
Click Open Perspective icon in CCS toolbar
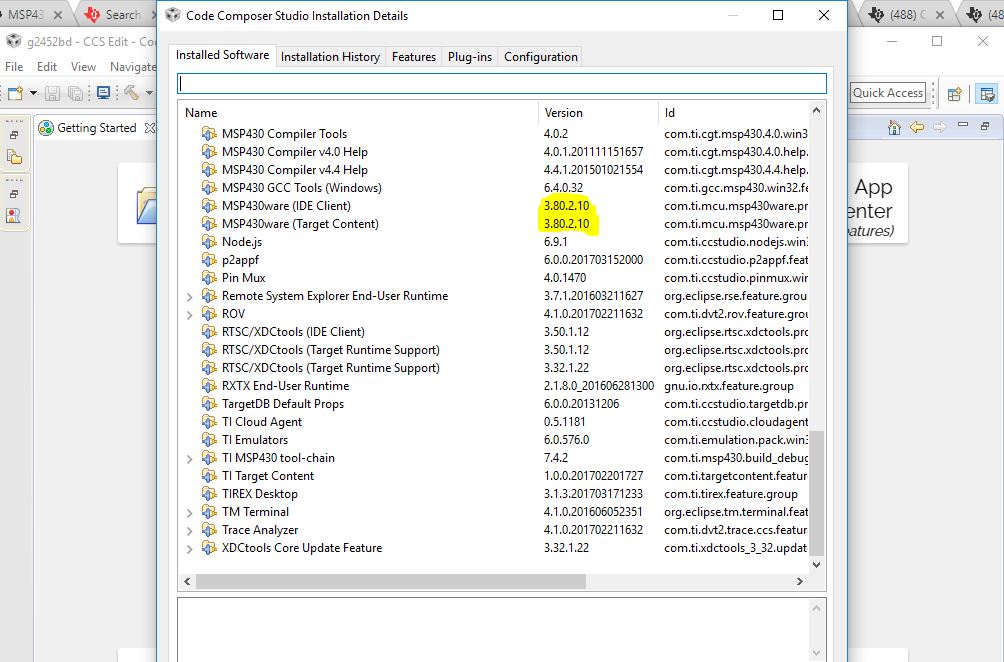point(955,94)
